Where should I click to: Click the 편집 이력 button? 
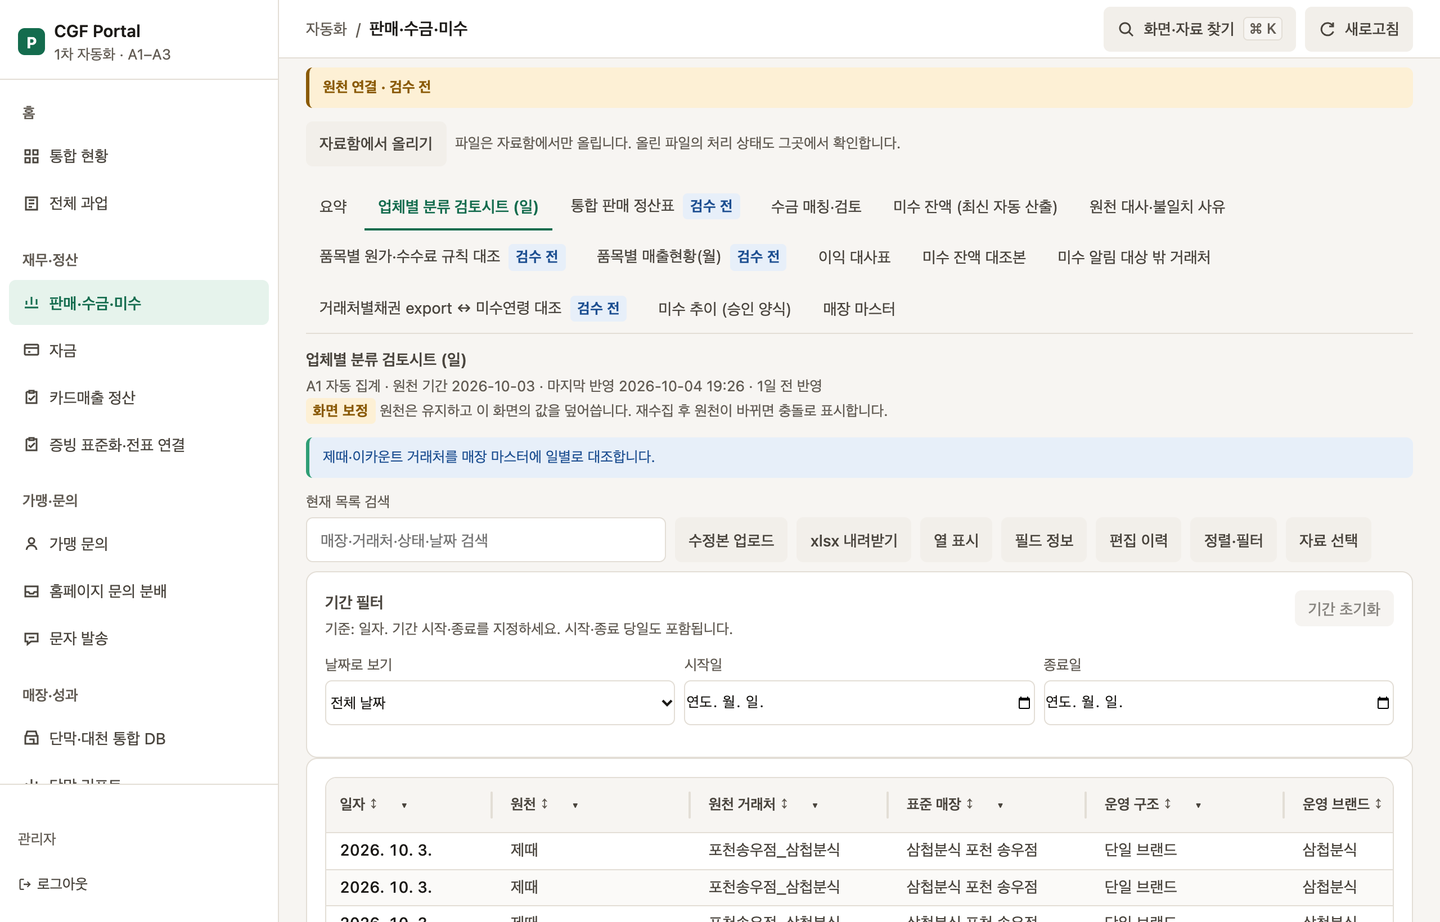1139,540
